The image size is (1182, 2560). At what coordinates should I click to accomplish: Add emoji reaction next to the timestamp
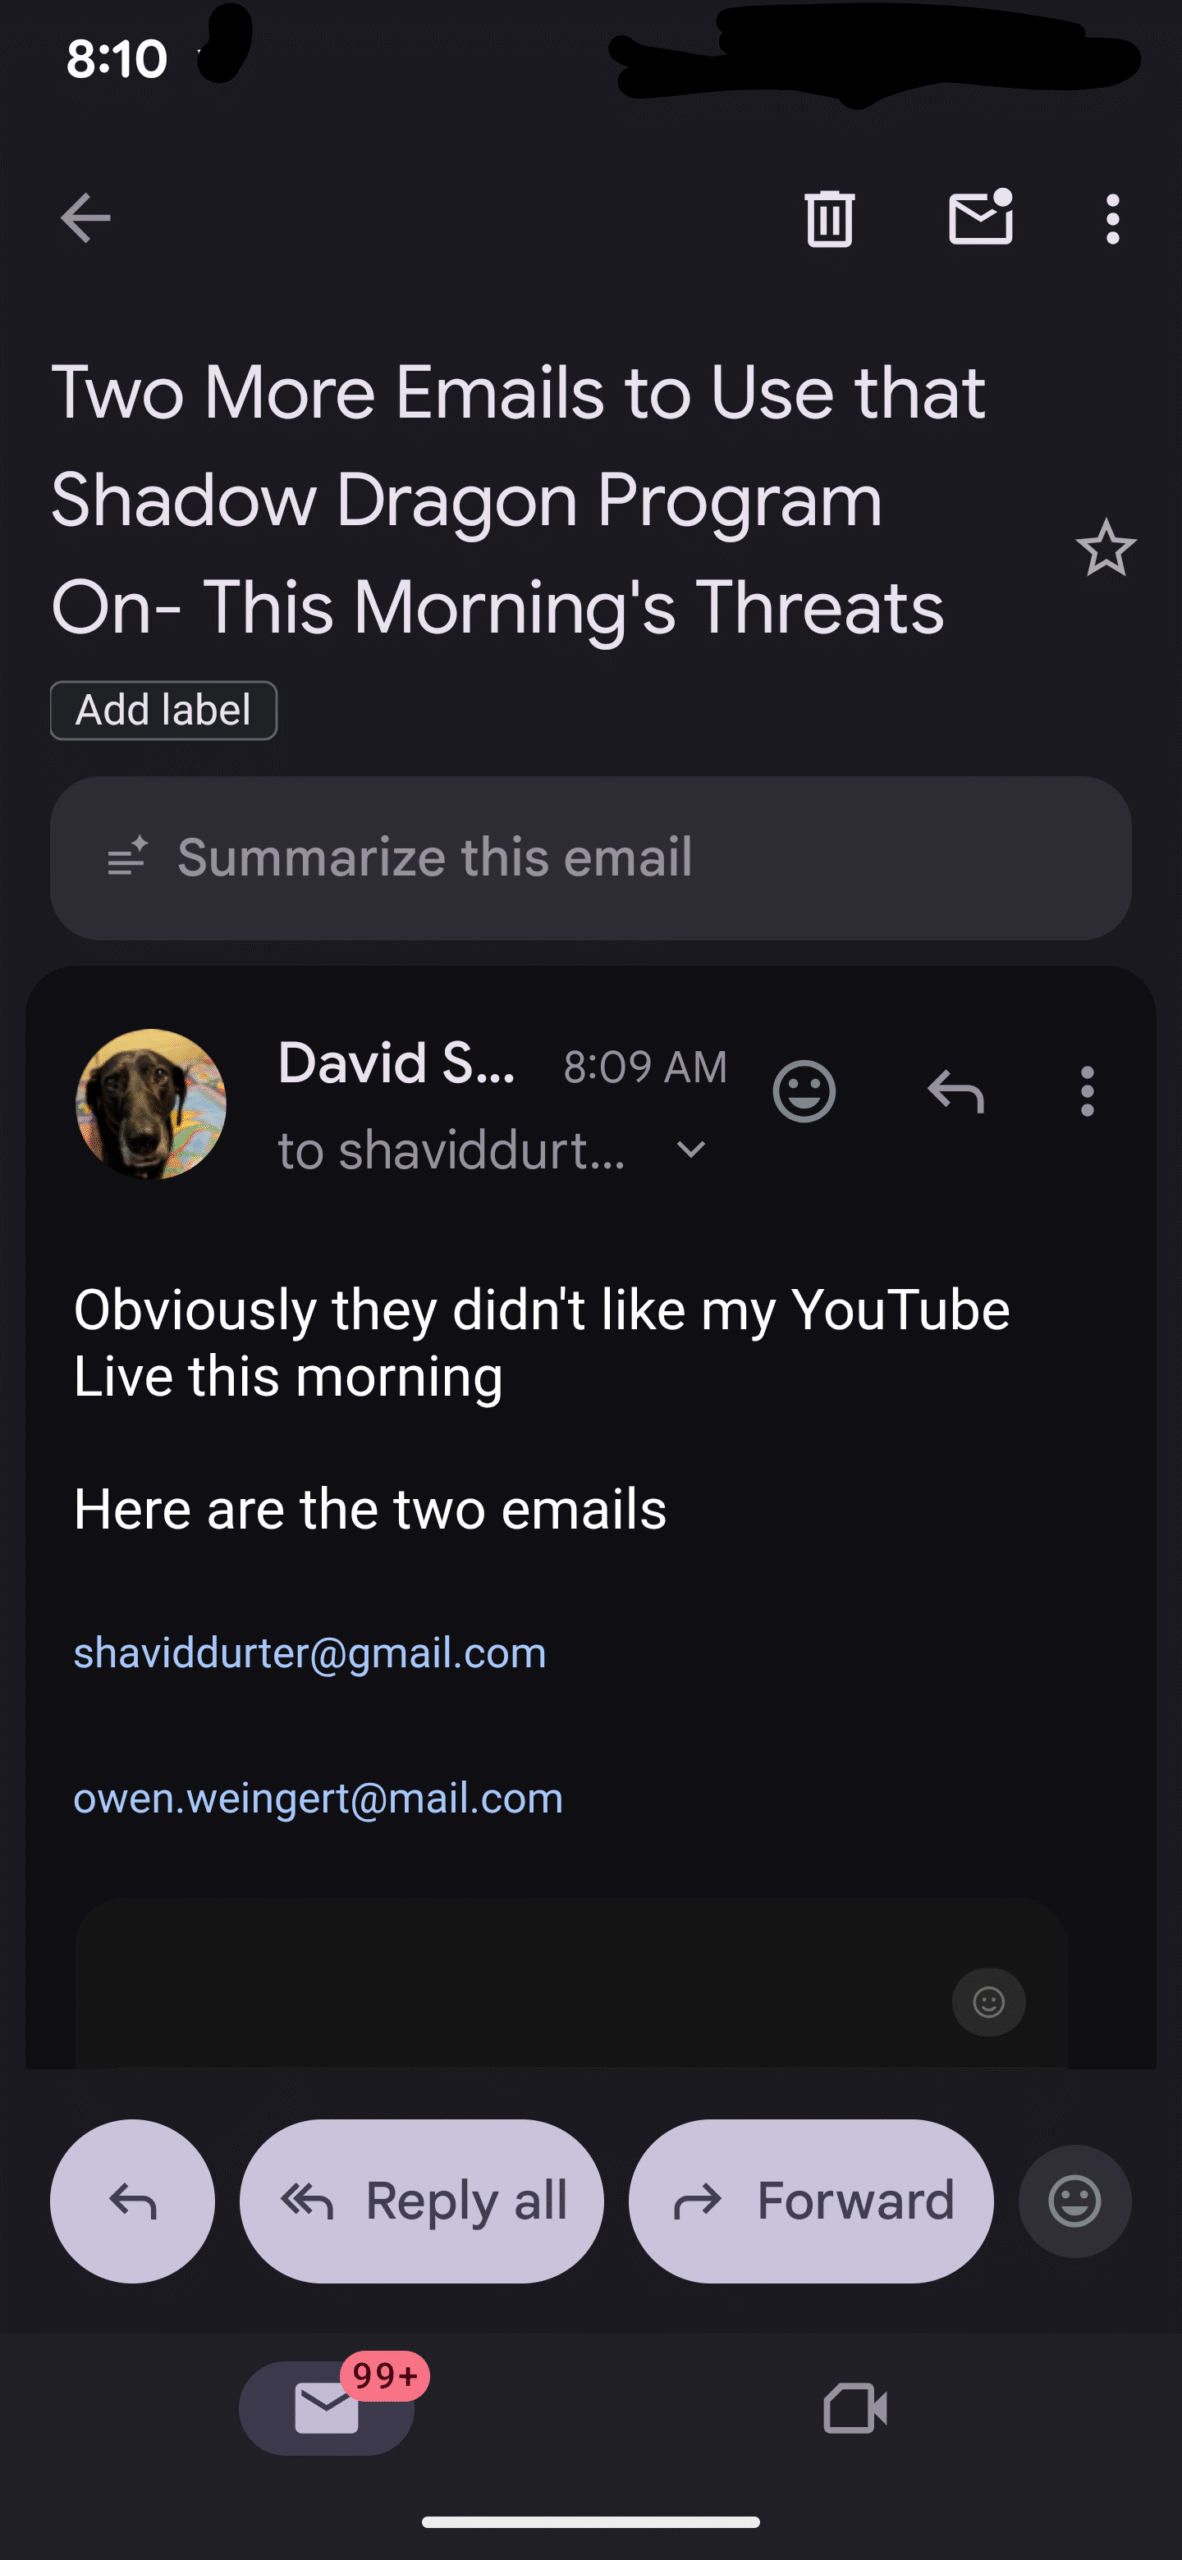[x=804, y=1091]
